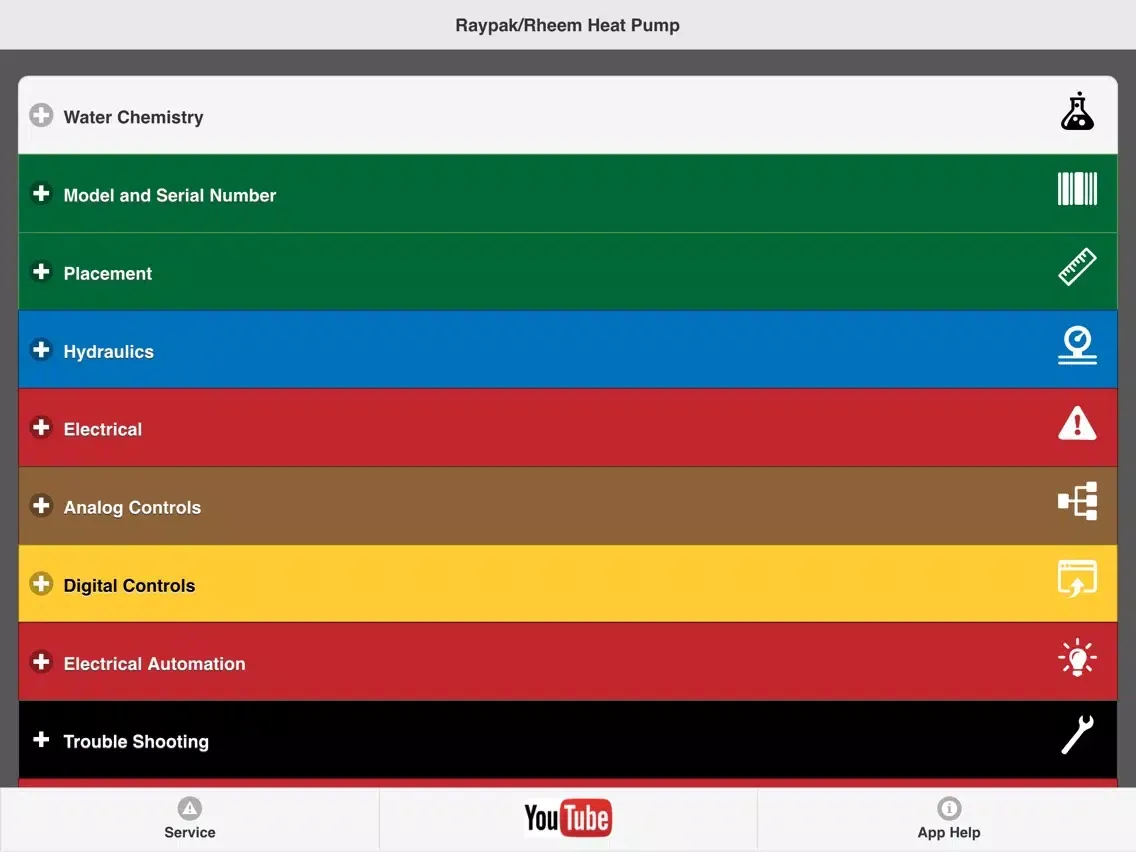Select the Analog Controls label

click(133, 508)
